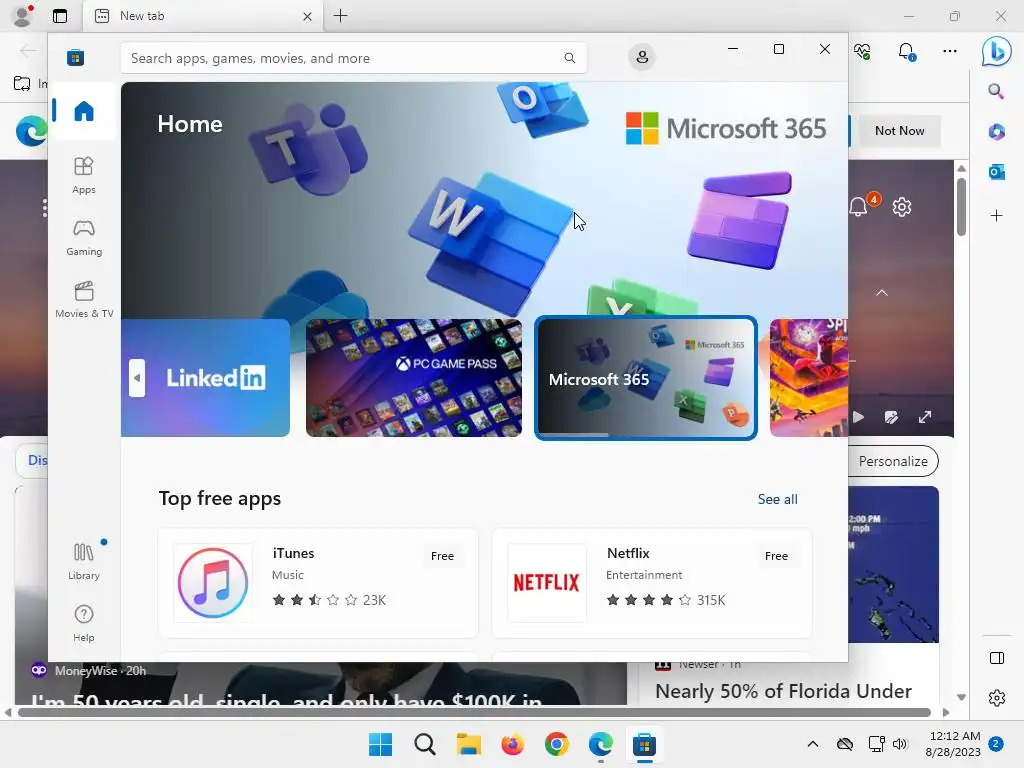
Task: Open Help in the Store sidebar
Action: tap(84, 624)
